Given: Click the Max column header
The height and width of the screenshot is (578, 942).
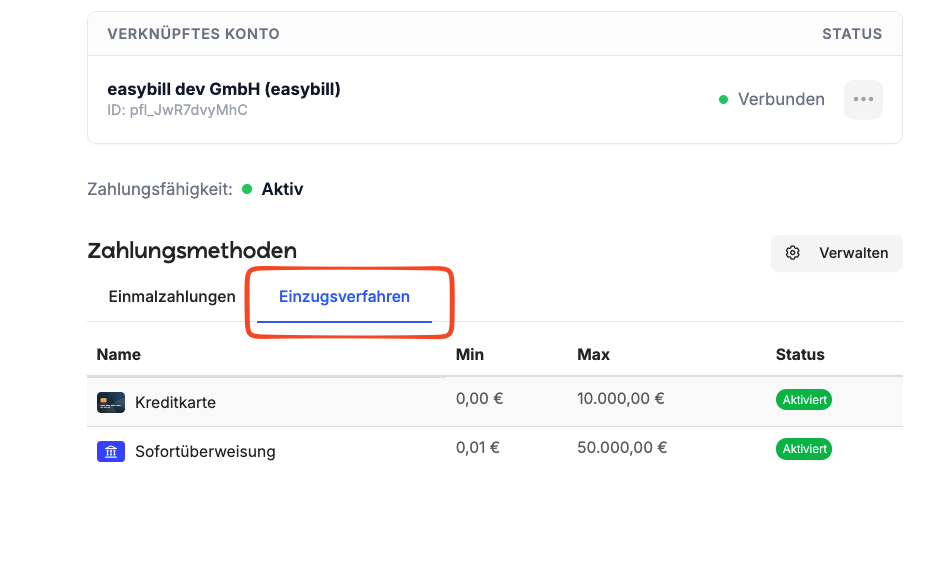Looking at the screenshot, I should click(594, 354).
